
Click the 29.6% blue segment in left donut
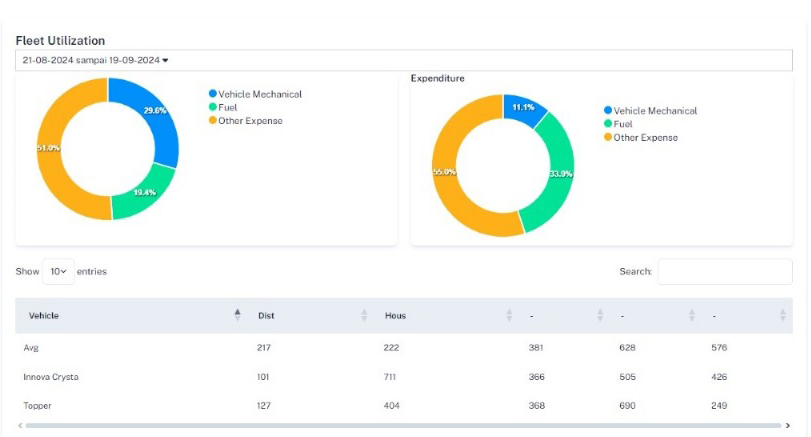(x=155, y=112)
